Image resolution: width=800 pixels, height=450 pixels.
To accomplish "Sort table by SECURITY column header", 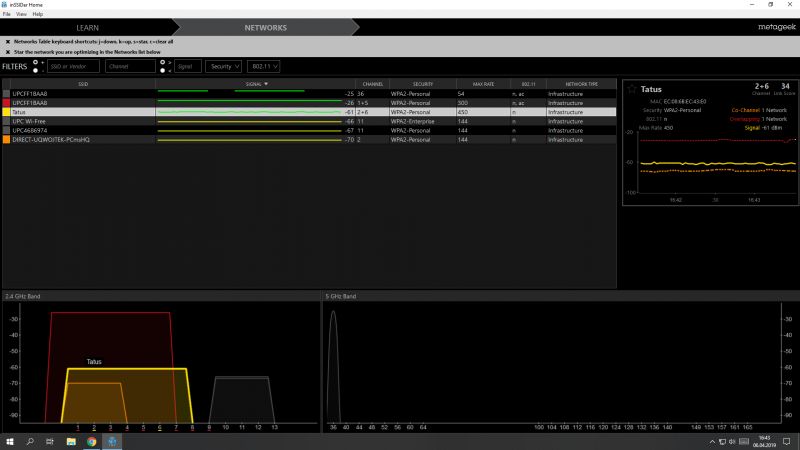I will pos(423,84).
